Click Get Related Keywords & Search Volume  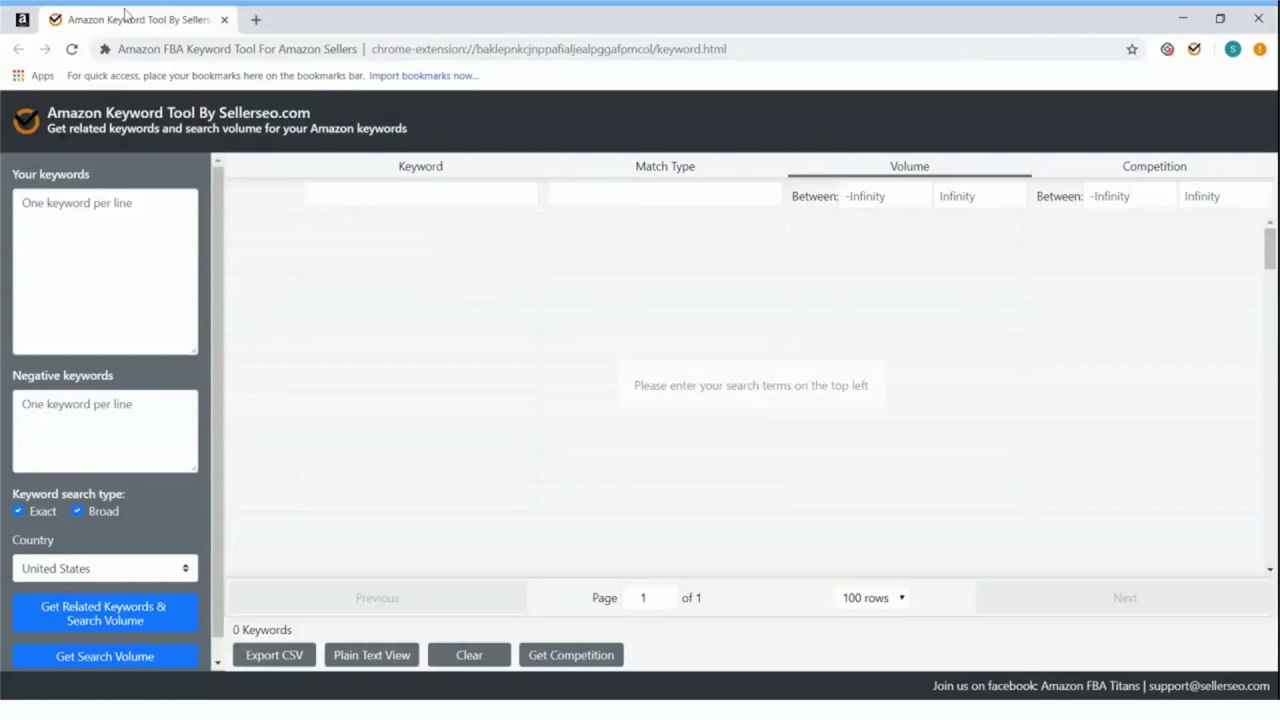(105, 613)
